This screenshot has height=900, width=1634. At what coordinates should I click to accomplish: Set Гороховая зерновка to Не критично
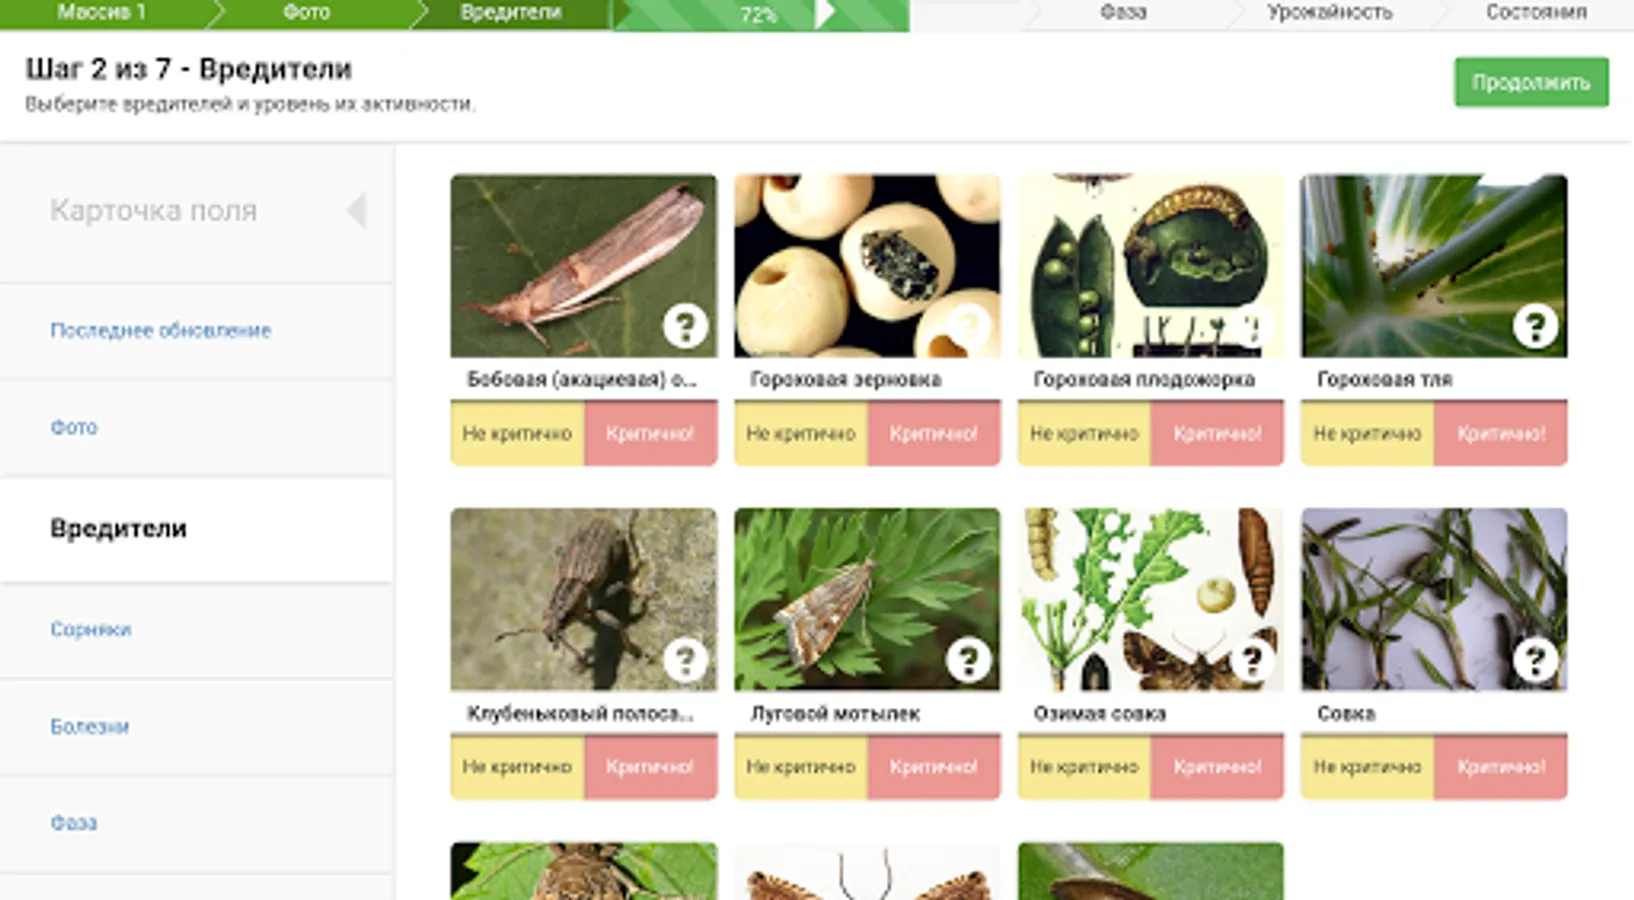click(801, 433)
